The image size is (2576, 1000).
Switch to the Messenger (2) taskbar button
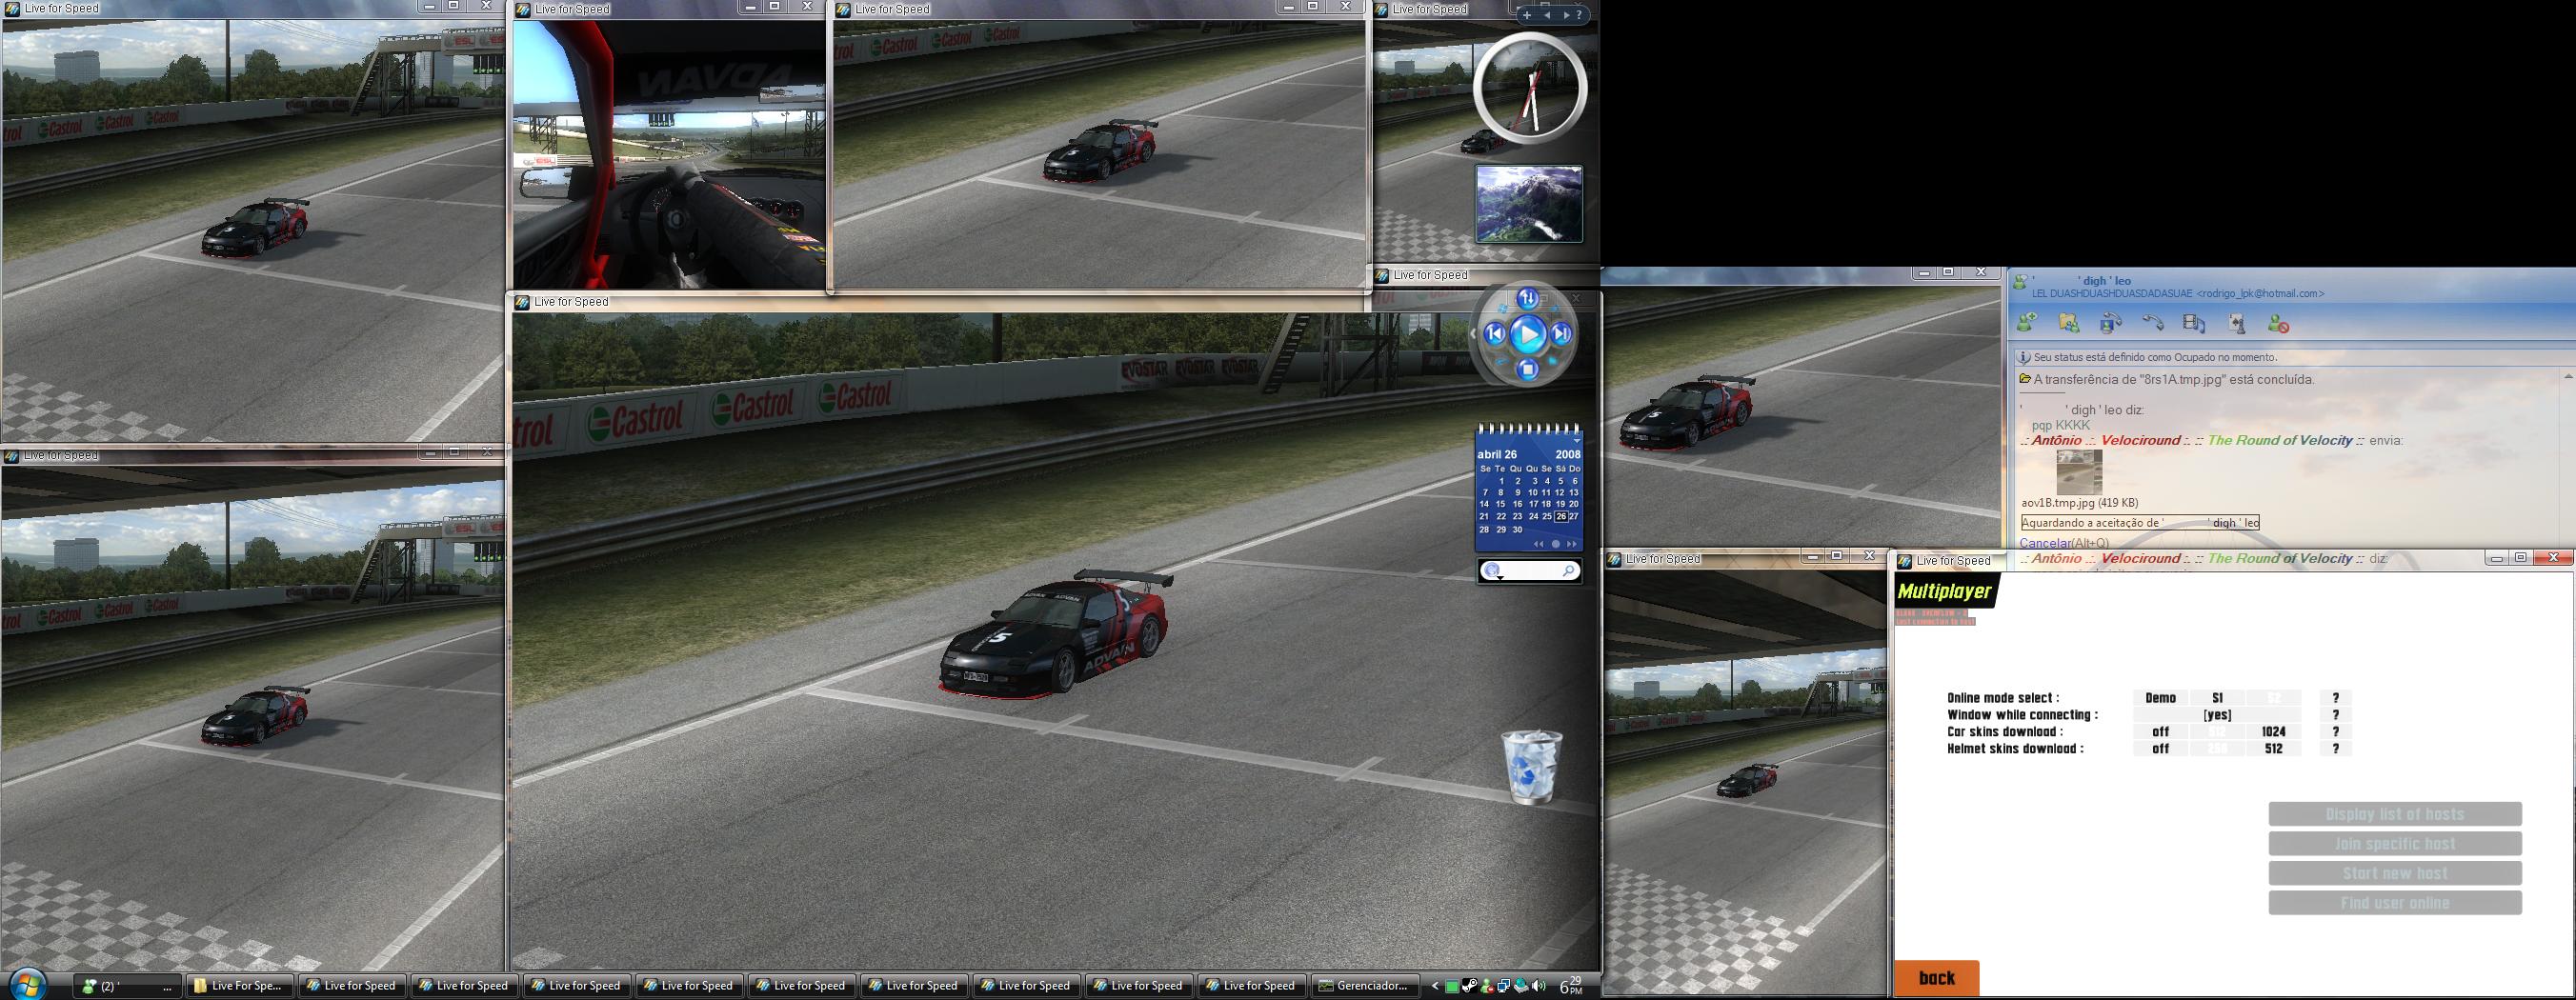click(129, 986)
